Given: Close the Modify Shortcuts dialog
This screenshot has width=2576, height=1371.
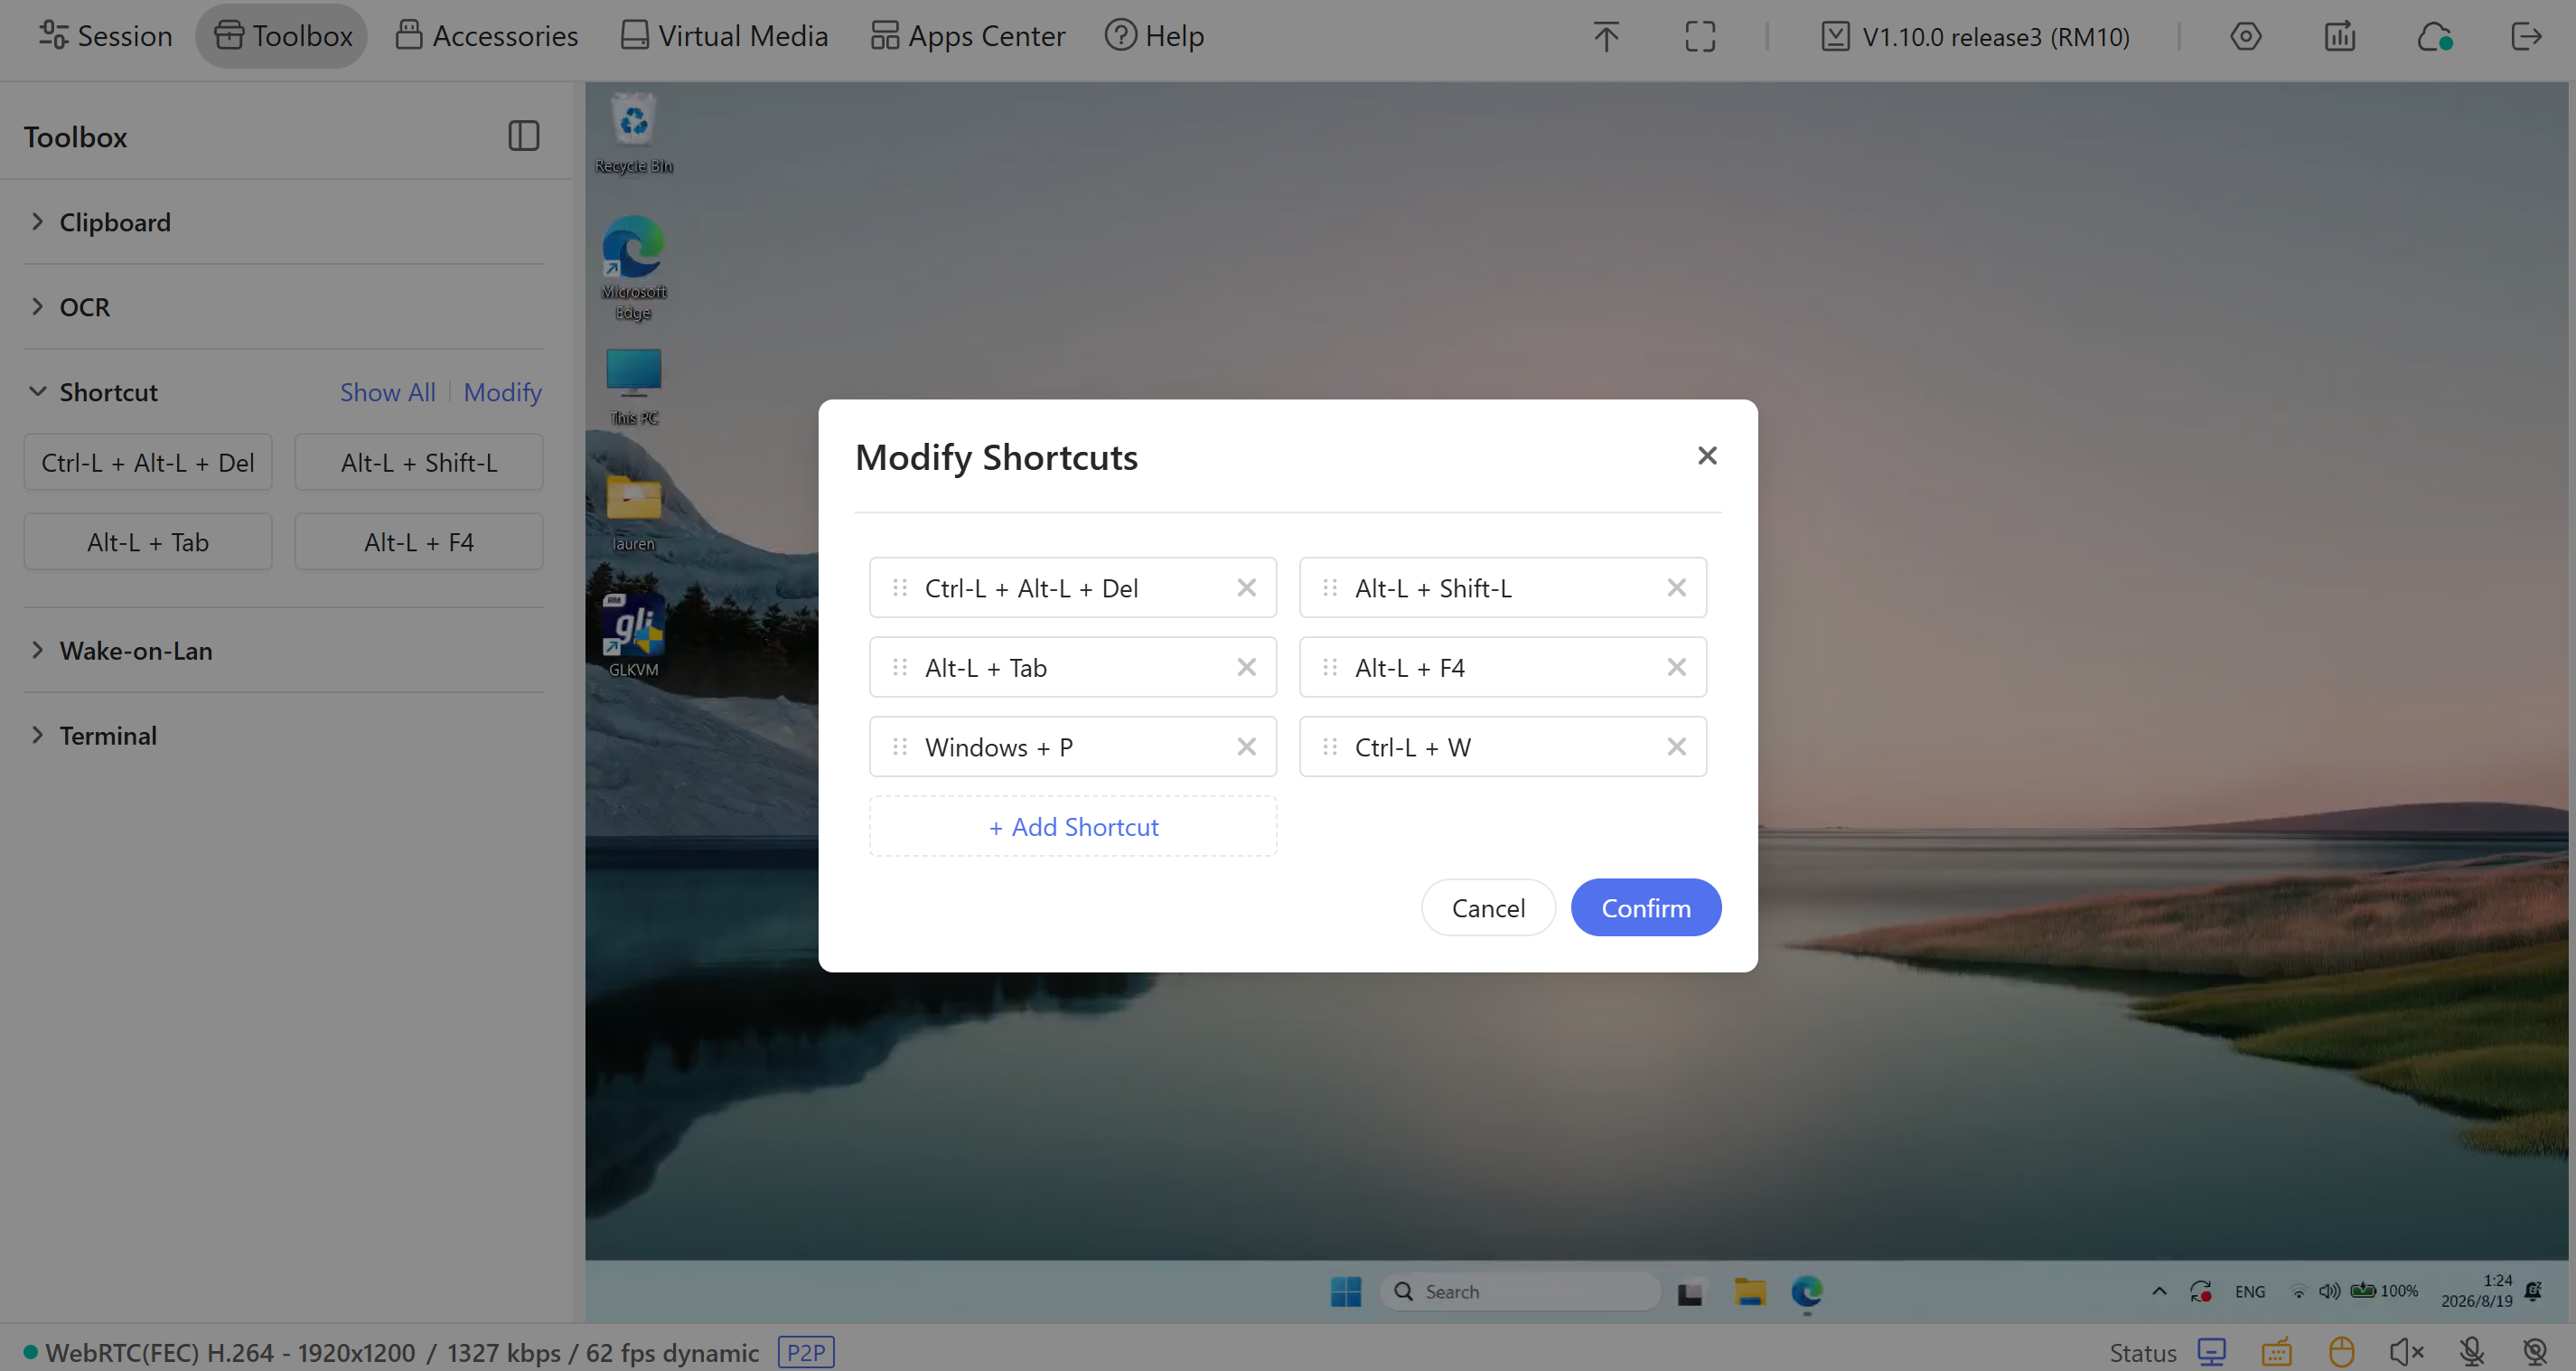Looking at the screenshot, I should [1707, 456].
